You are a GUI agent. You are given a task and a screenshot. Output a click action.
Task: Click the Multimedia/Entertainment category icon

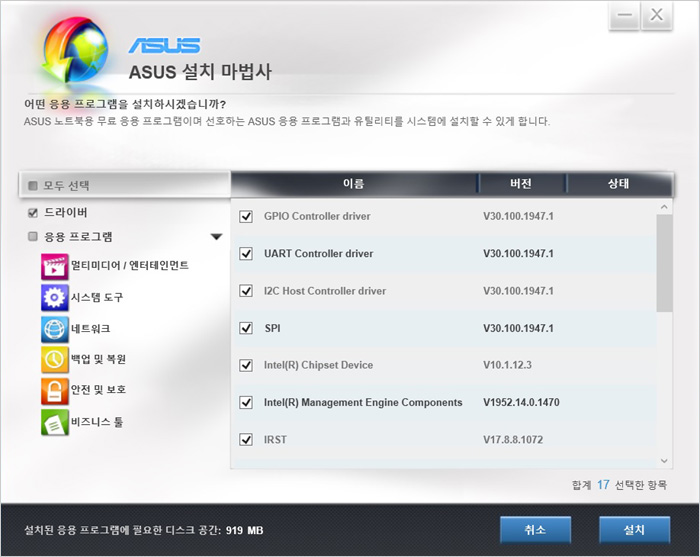[54, 266]
